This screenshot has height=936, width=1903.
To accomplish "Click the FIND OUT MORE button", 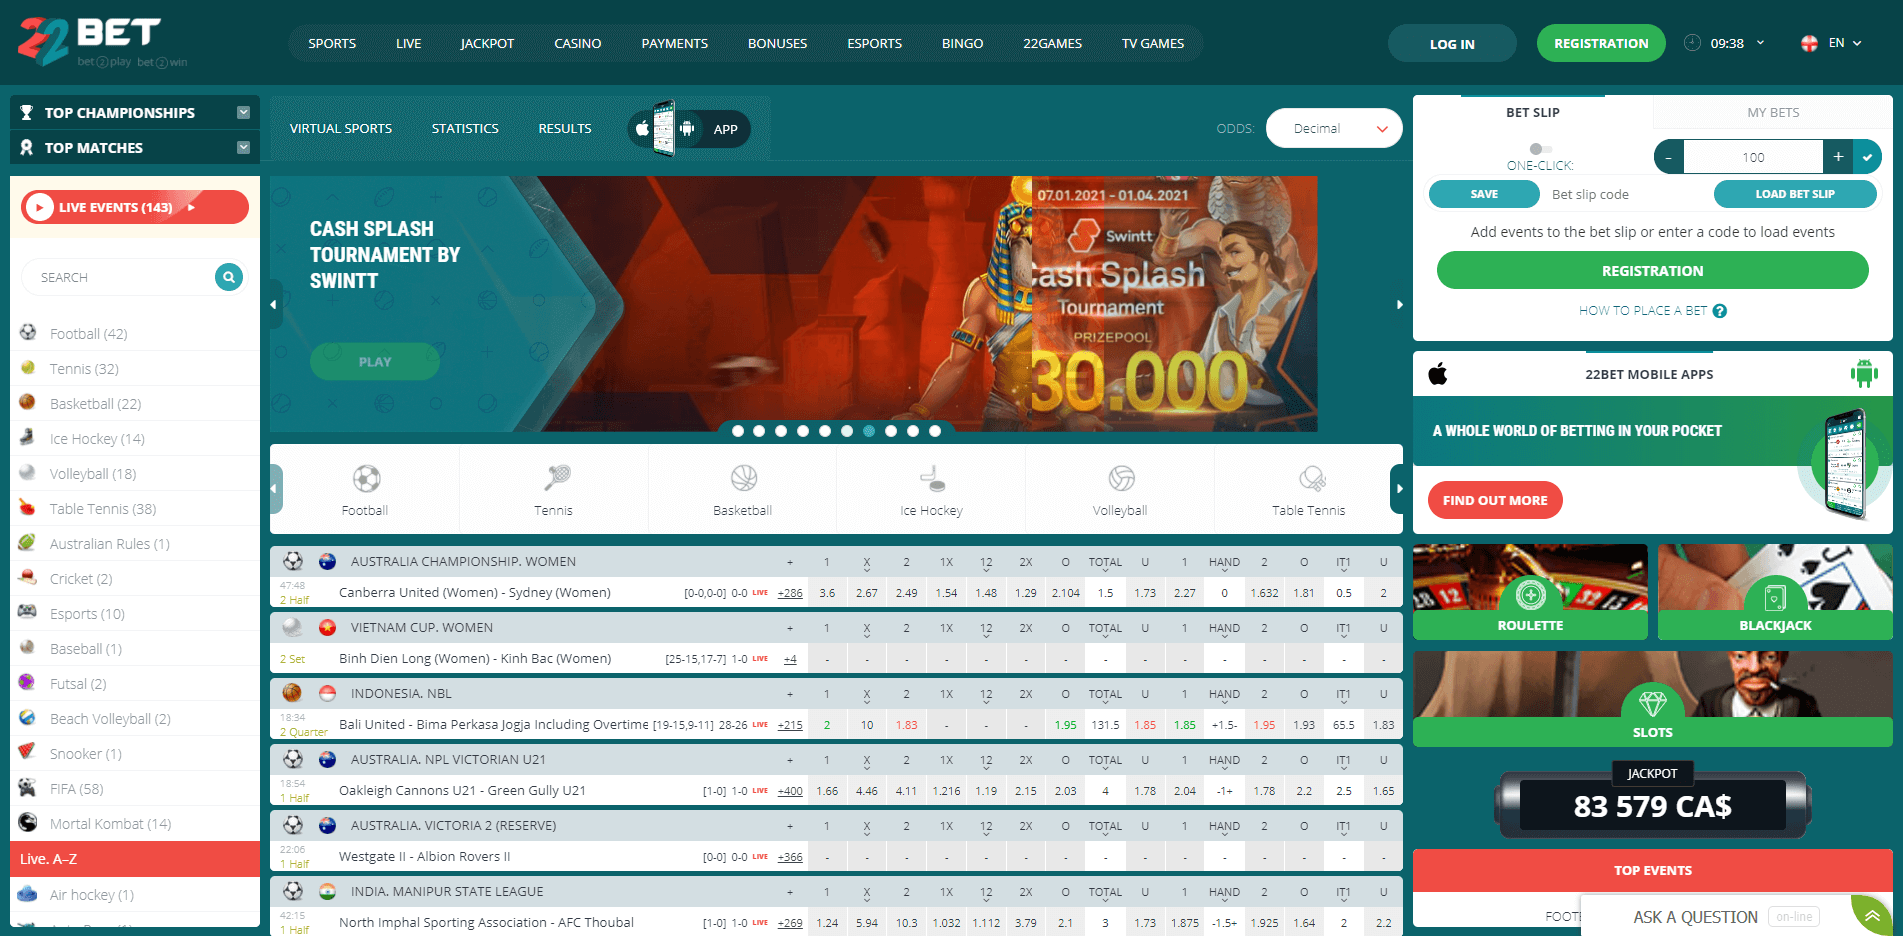I will (1494, 500).
